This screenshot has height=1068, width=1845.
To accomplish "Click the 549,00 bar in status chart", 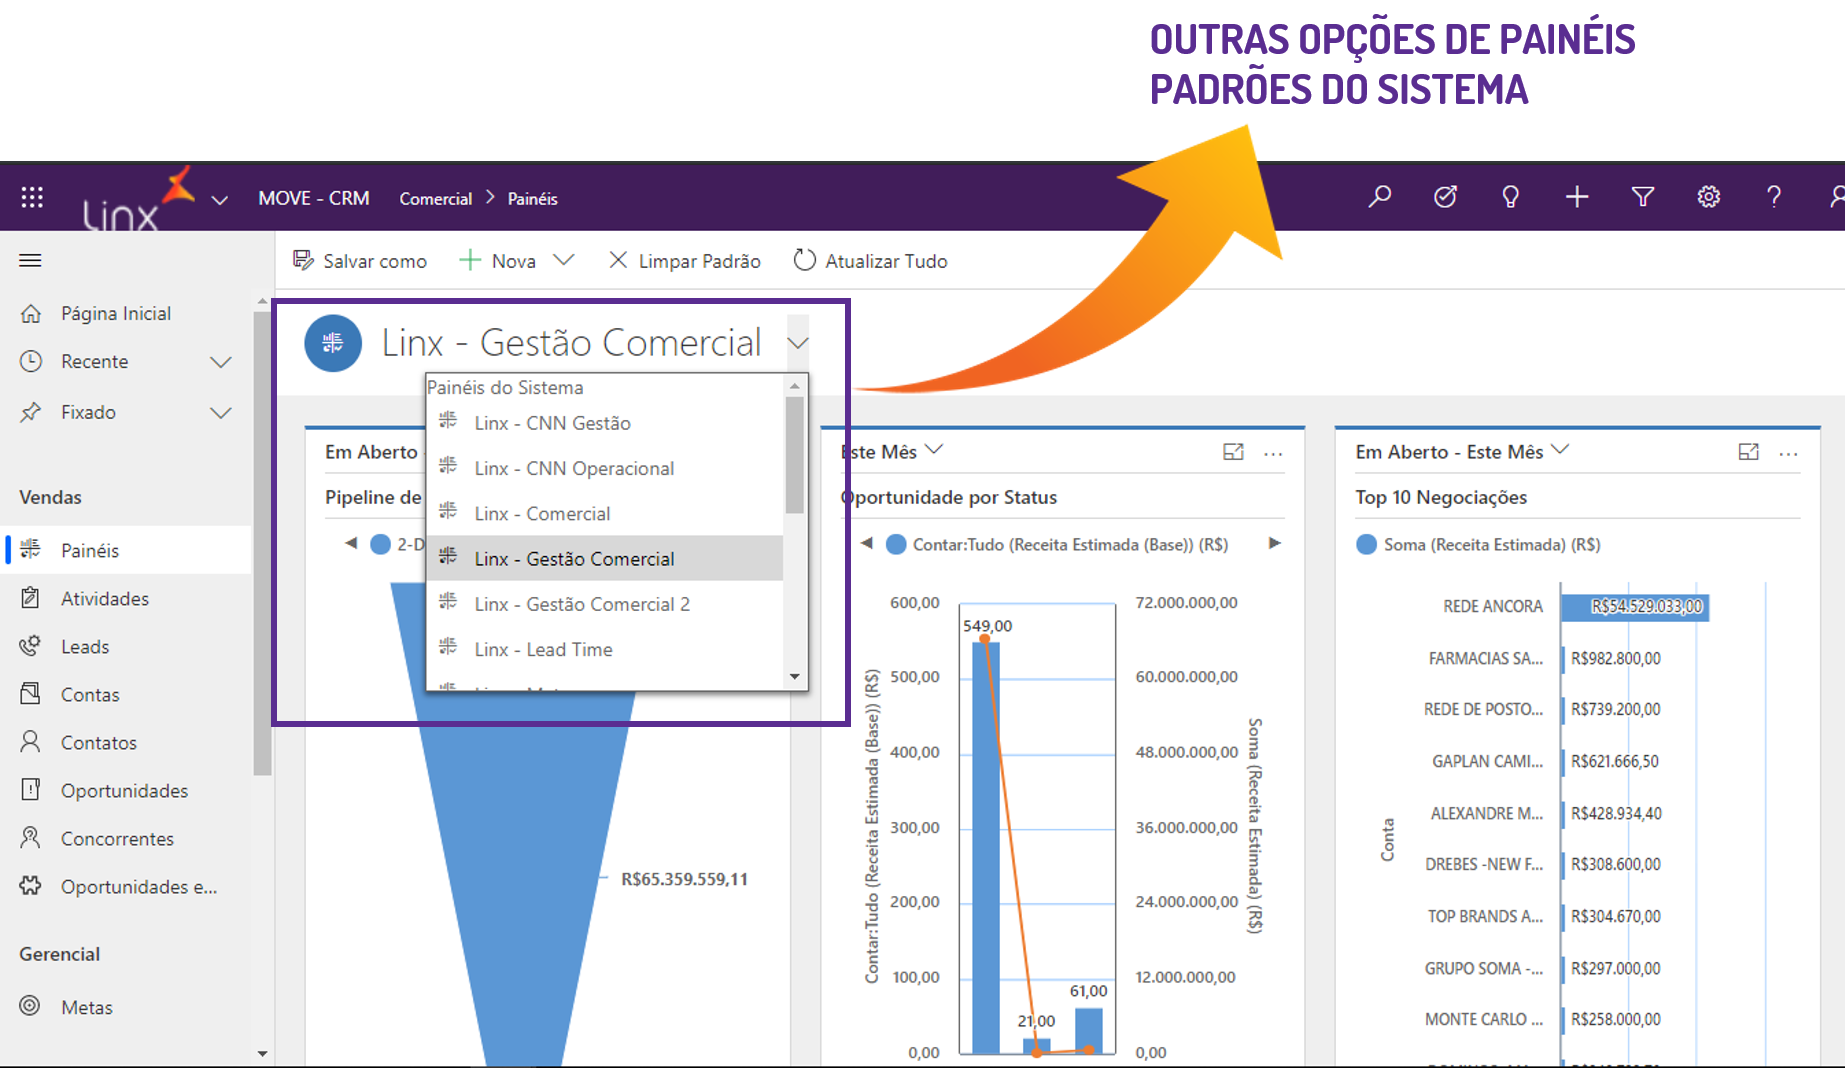I will (x=986, y=847).
